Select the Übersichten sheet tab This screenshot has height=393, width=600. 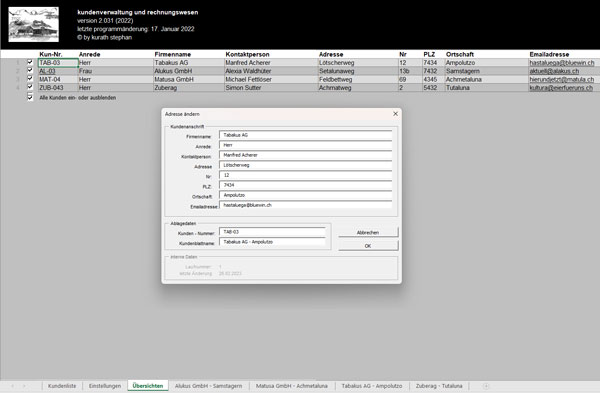(x=148, y=386)
